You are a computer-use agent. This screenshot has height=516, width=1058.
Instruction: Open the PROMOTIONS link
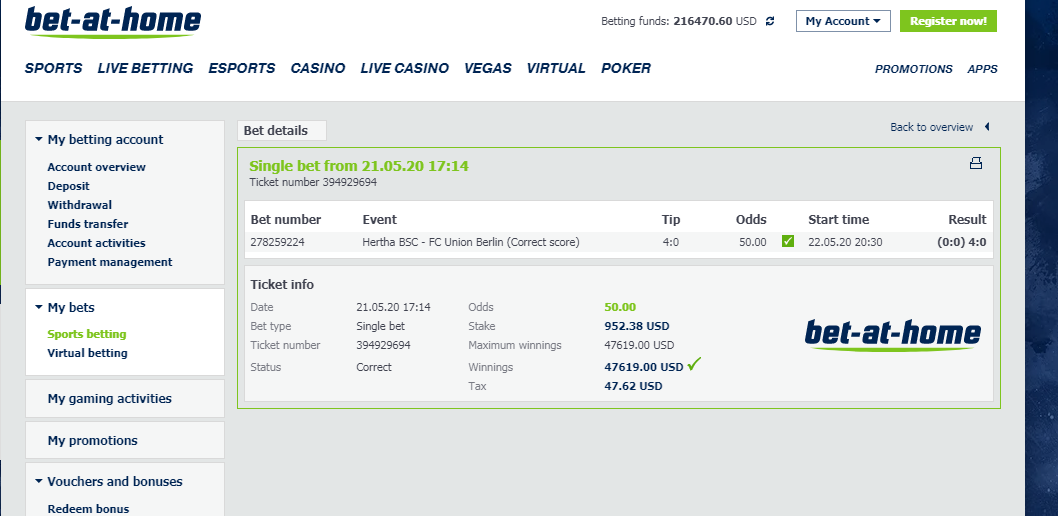tap(914, 69)
